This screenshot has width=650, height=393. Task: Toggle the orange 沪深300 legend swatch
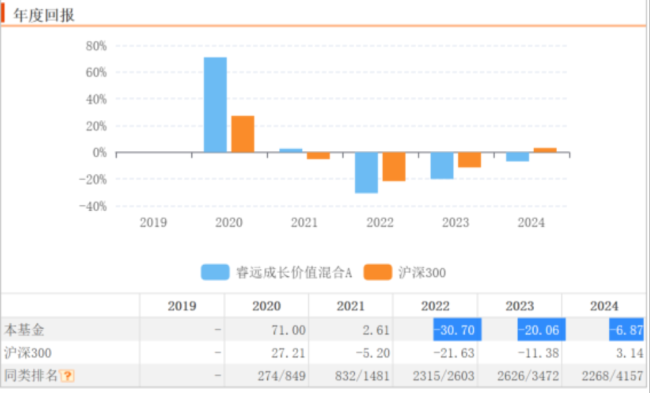378,272
